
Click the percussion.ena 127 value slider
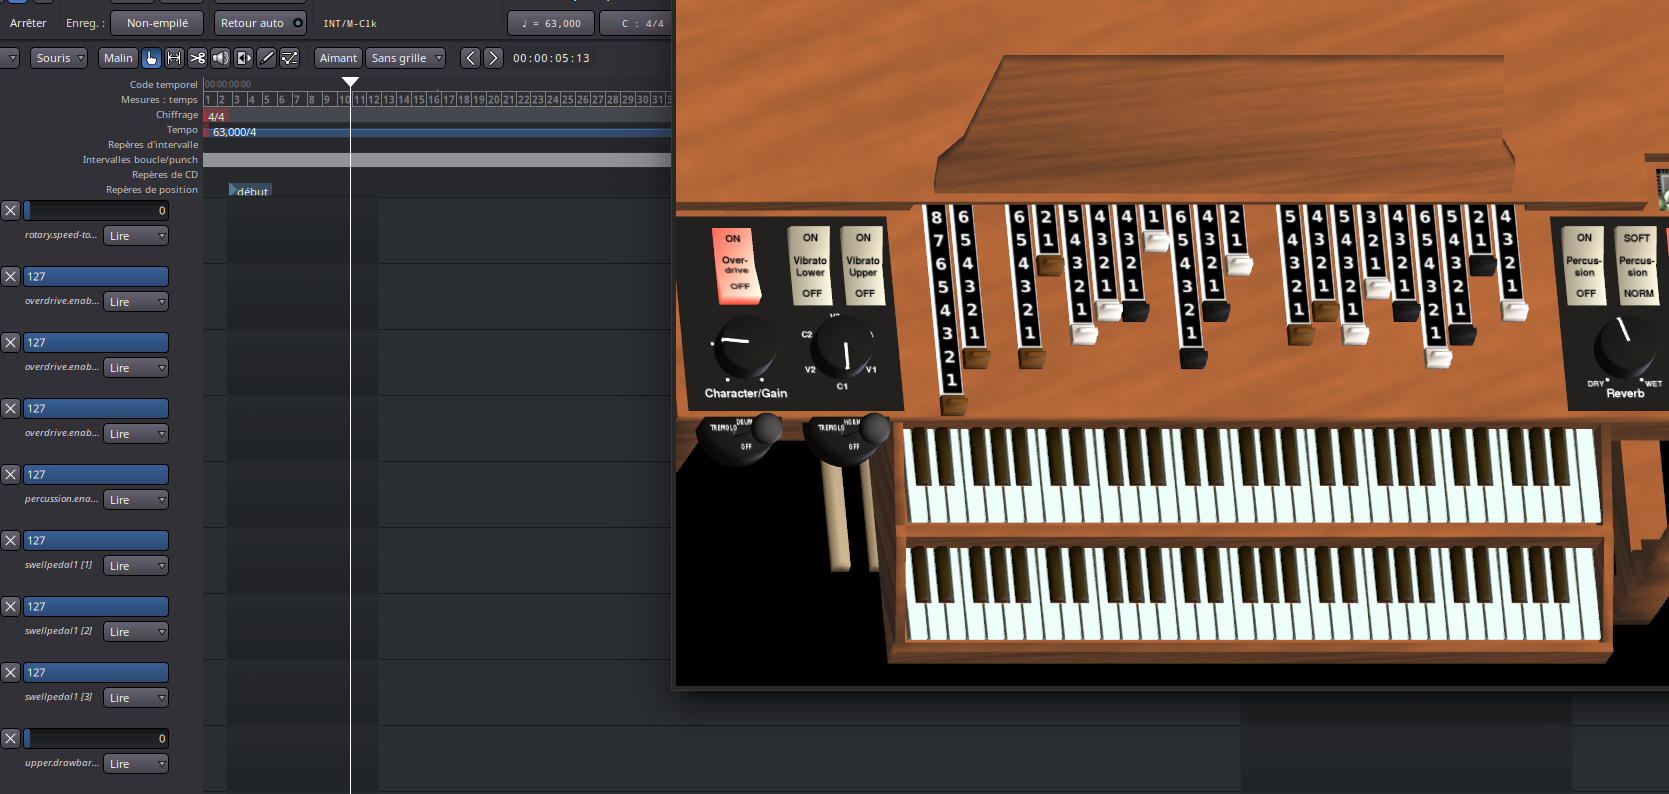pyautogui.click(x=96, y=474)
